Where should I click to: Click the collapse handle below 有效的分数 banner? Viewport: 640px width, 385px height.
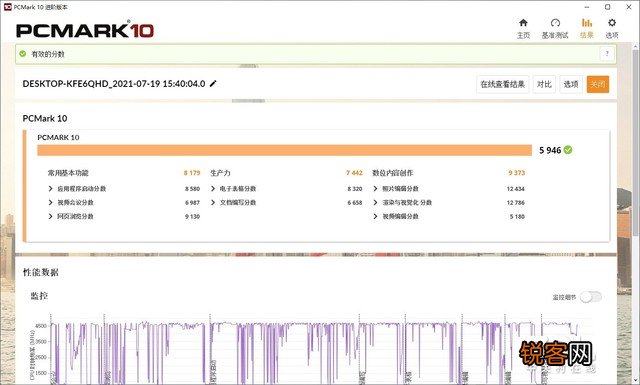(248, 66)
